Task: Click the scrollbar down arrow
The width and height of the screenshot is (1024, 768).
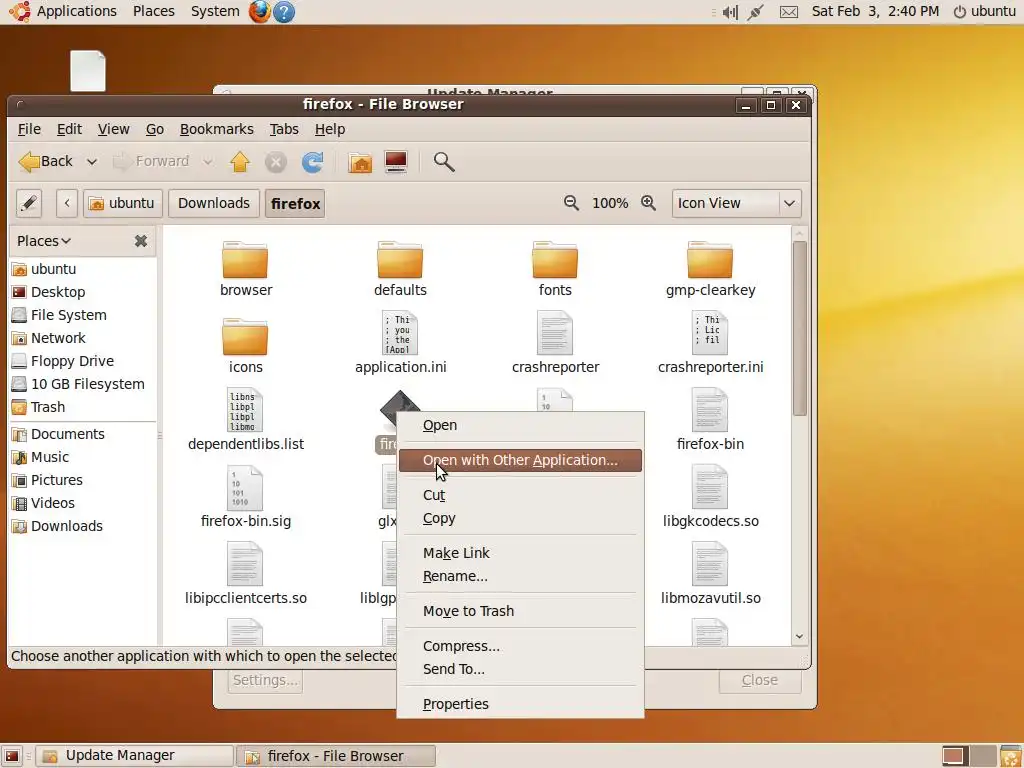Action: point(800,637)
